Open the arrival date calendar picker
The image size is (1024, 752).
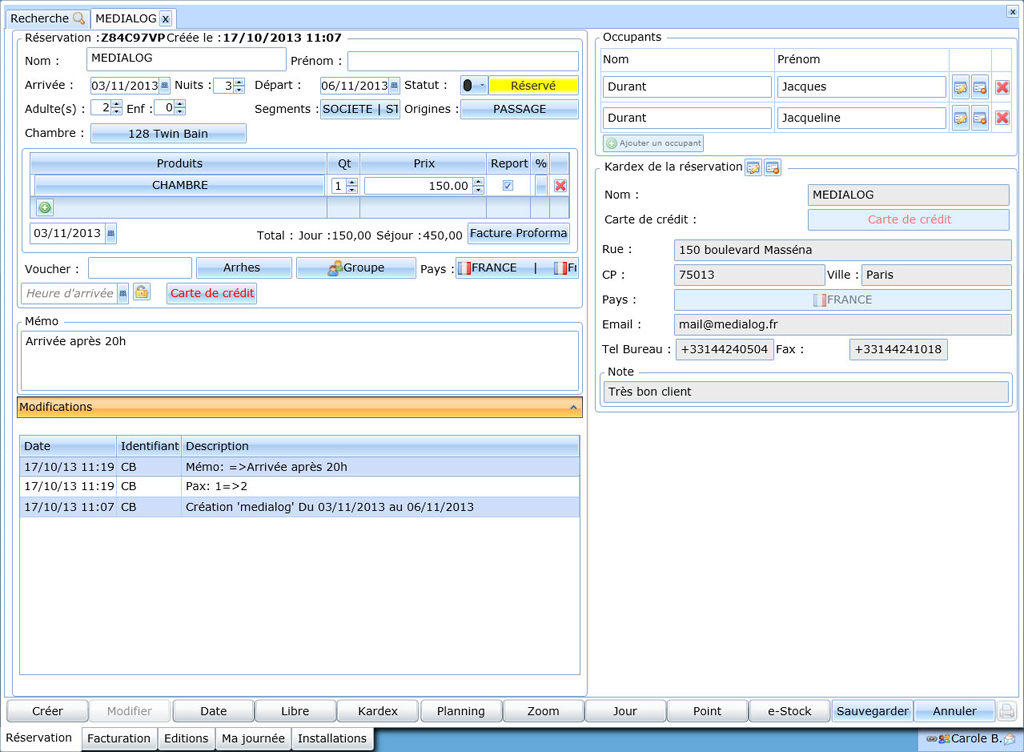(165, 86)
